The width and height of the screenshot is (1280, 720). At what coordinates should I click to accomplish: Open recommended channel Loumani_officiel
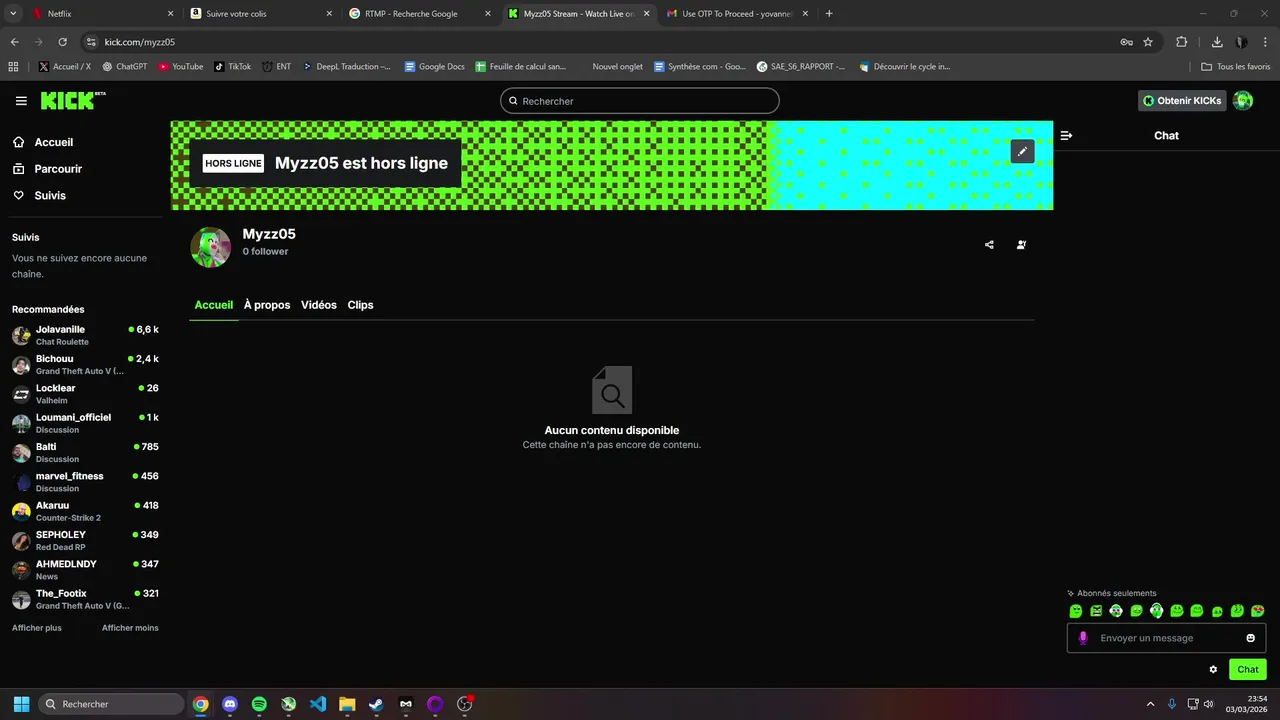[85, 423]
